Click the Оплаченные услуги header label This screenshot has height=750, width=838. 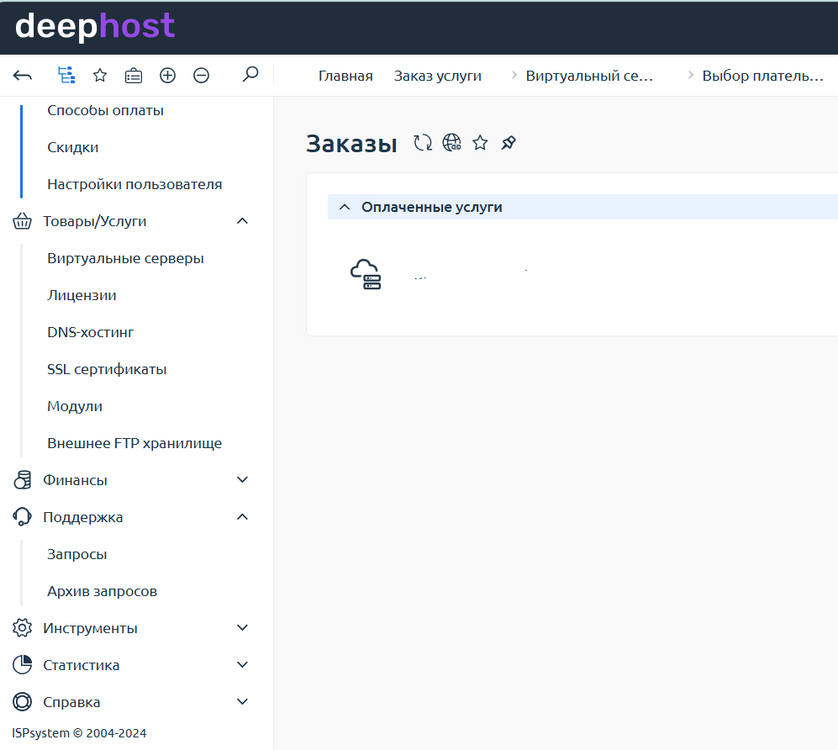pos(432,207)
